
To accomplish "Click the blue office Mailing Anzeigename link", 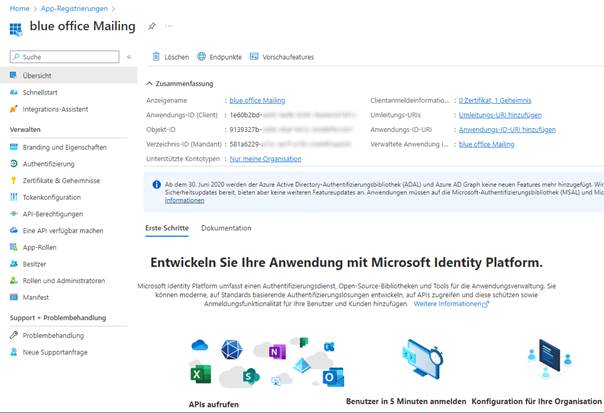I will 257,100.
